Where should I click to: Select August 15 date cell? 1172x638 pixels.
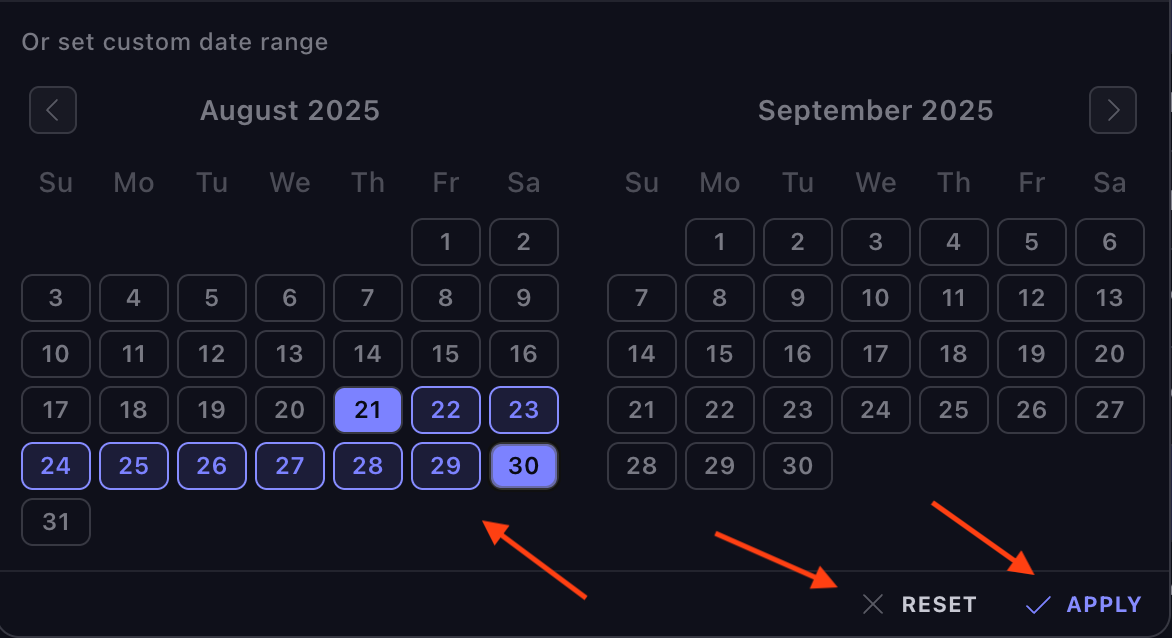point(446,354)
